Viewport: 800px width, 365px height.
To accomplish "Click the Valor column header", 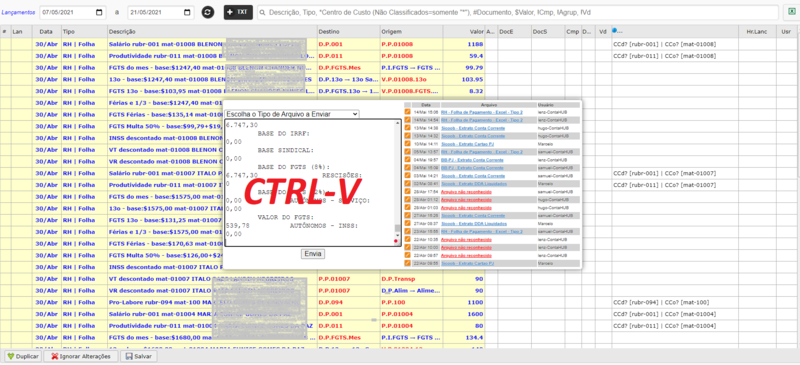I will pos(463,32).
